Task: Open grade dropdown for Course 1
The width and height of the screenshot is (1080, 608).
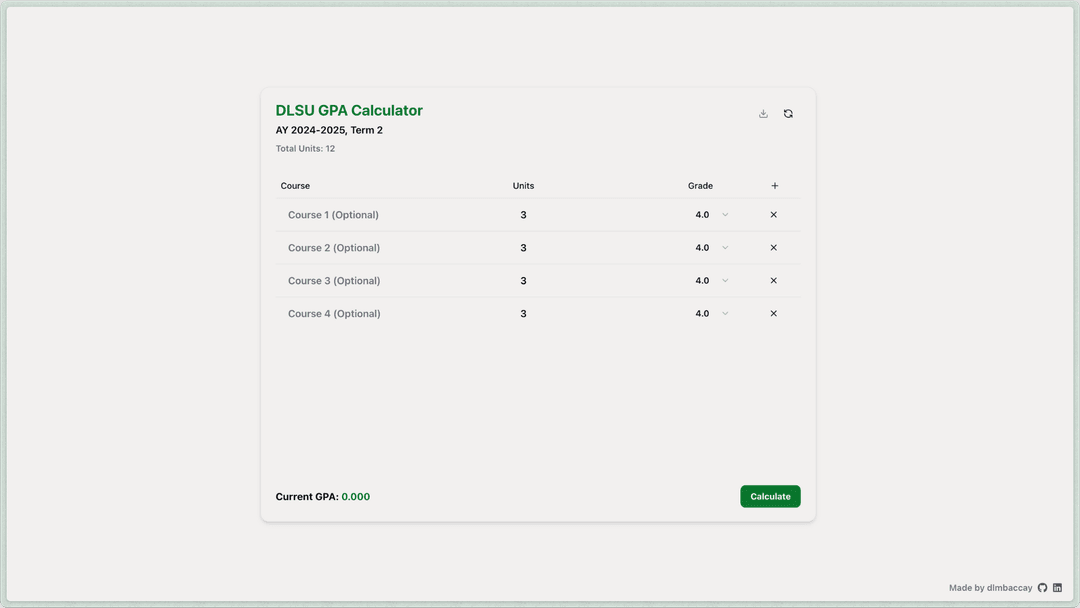Action: pyautogui.click(x=712, y=215)
